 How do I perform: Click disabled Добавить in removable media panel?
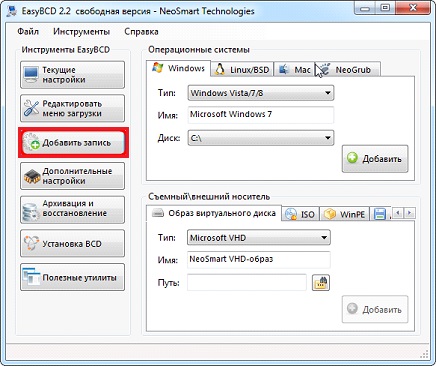[x=375, y=309]
